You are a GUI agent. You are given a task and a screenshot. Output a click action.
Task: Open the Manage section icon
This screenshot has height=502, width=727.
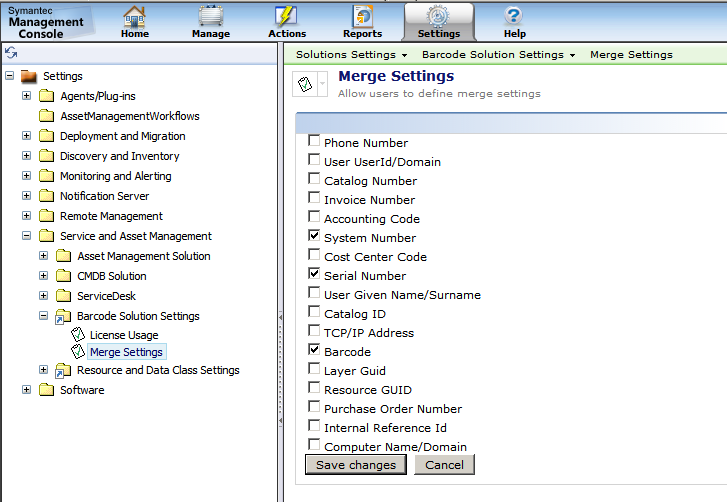pyautogui.click(x=210, y=17)
